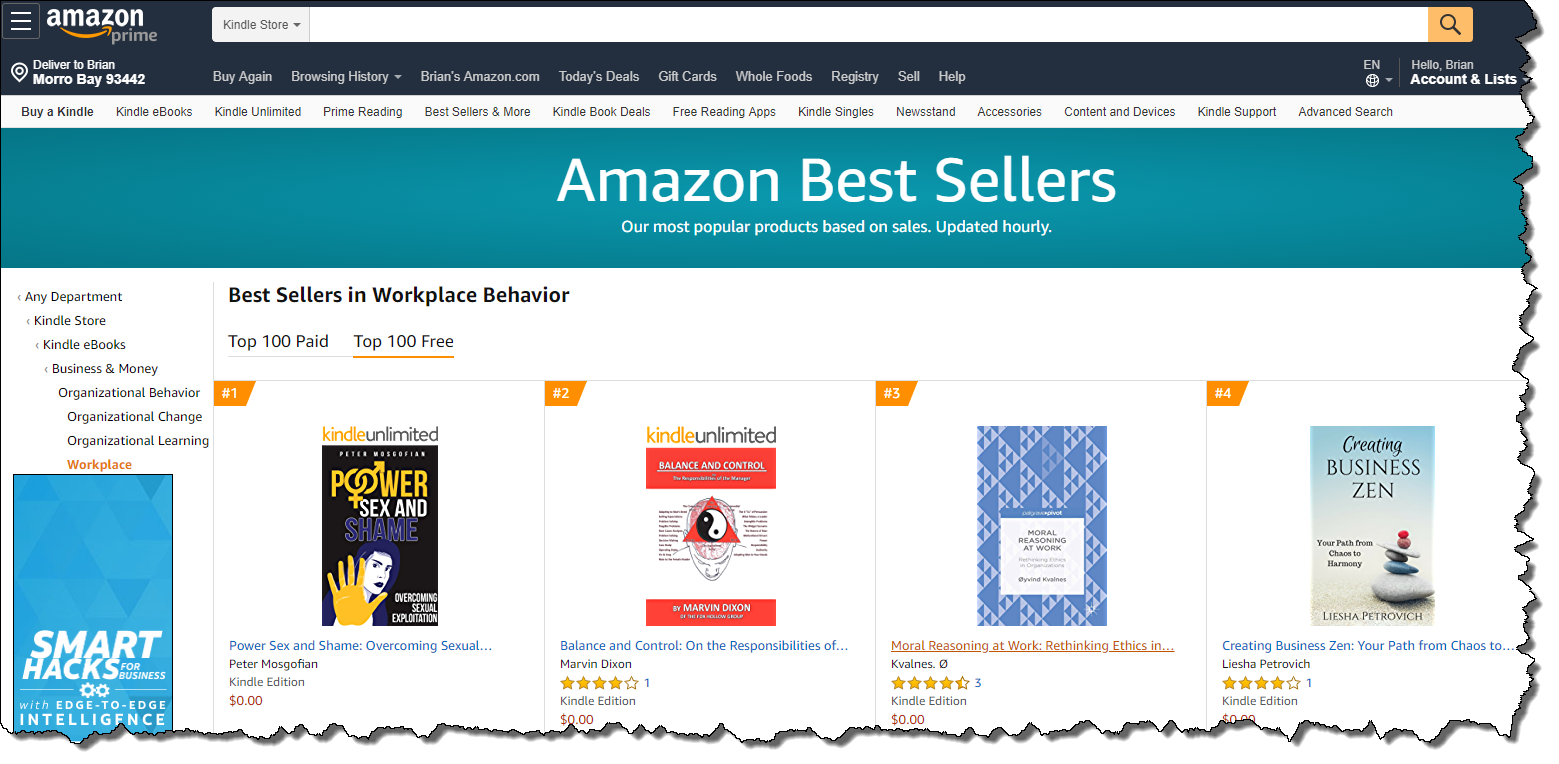The width and height of the screenshot is (1559, 764).
Task: Click into the search input field
Action: coord(868,24)
